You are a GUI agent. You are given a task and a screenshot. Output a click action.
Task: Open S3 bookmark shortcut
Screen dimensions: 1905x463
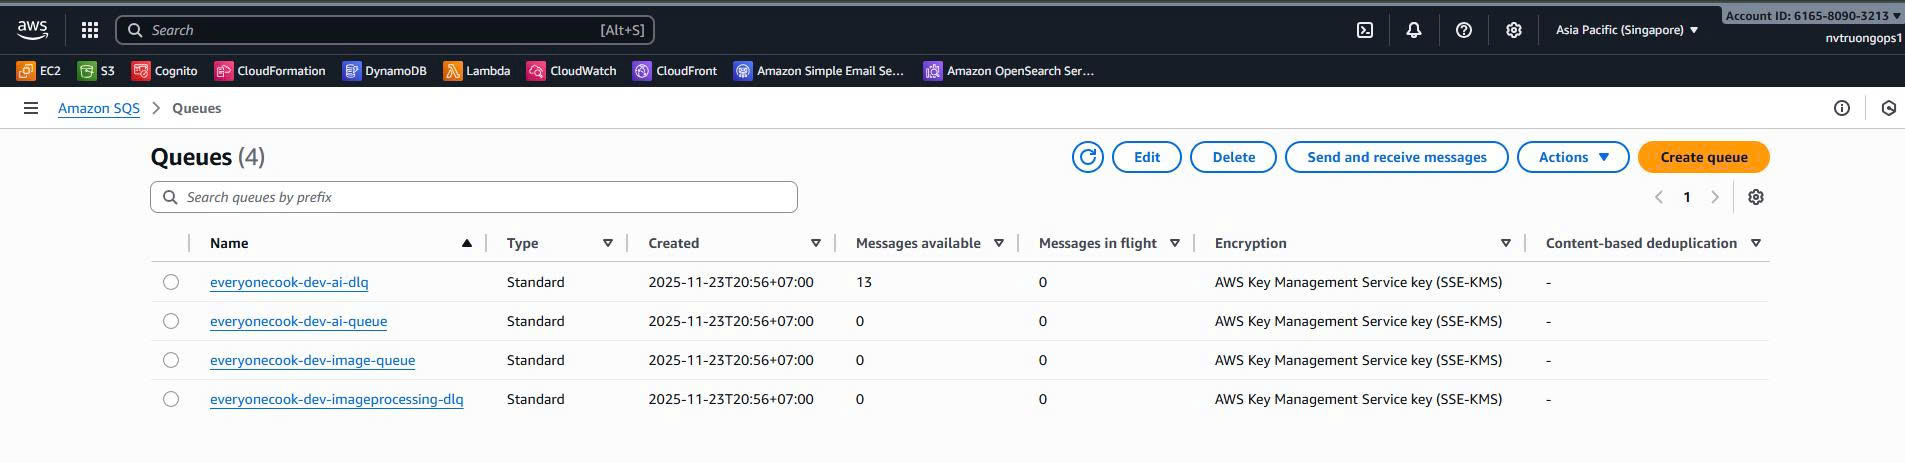97,71
